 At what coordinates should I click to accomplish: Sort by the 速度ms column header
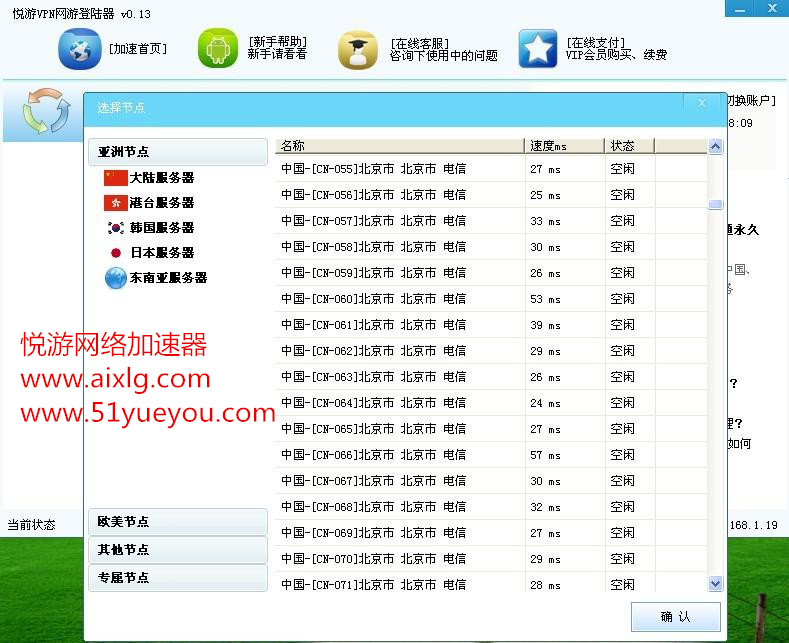coord(565,146)
